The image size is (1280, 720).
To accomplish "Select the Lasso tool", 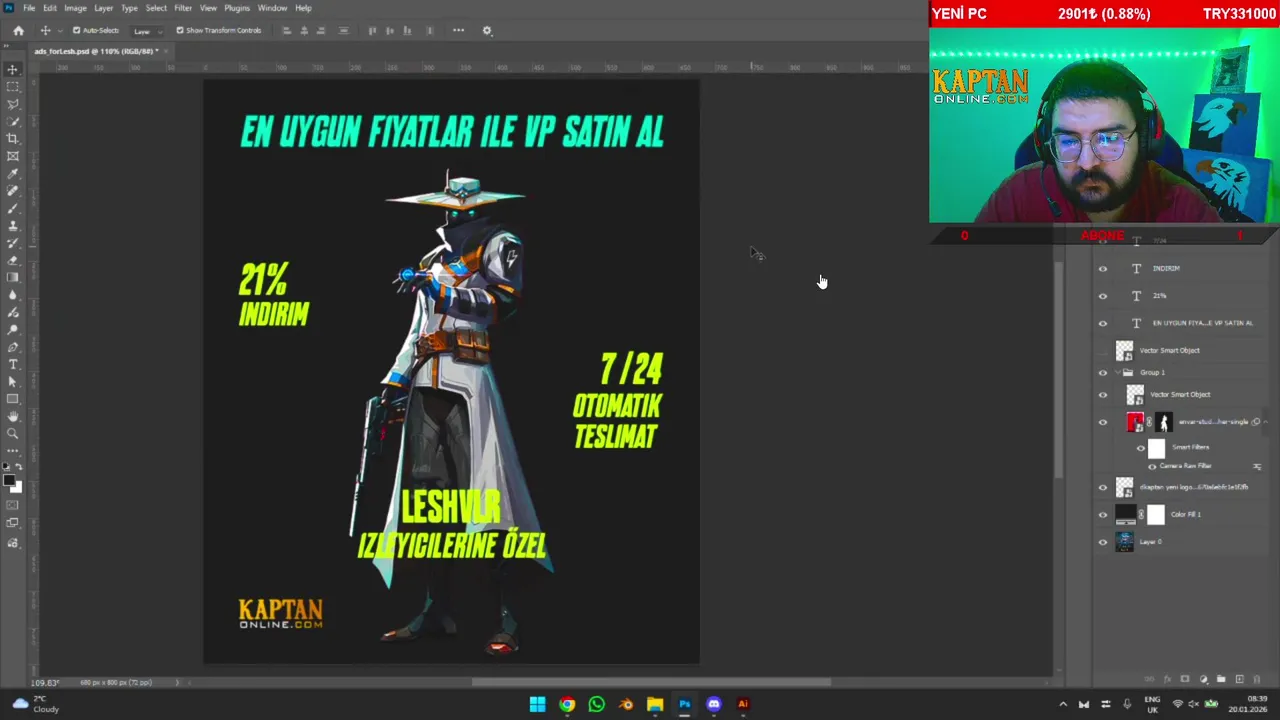I will click(x=13, y=104).
